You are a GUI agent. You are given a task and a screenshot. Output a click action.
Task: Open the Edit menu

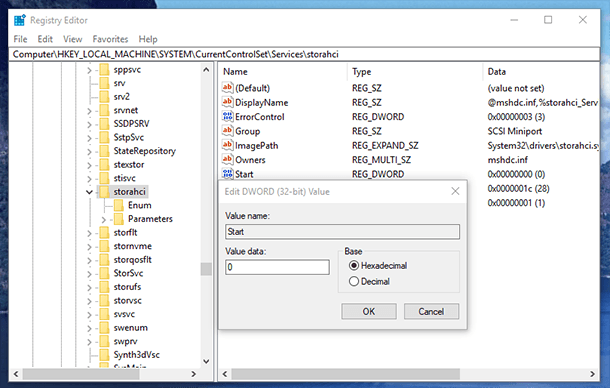(x=45, y=39)
